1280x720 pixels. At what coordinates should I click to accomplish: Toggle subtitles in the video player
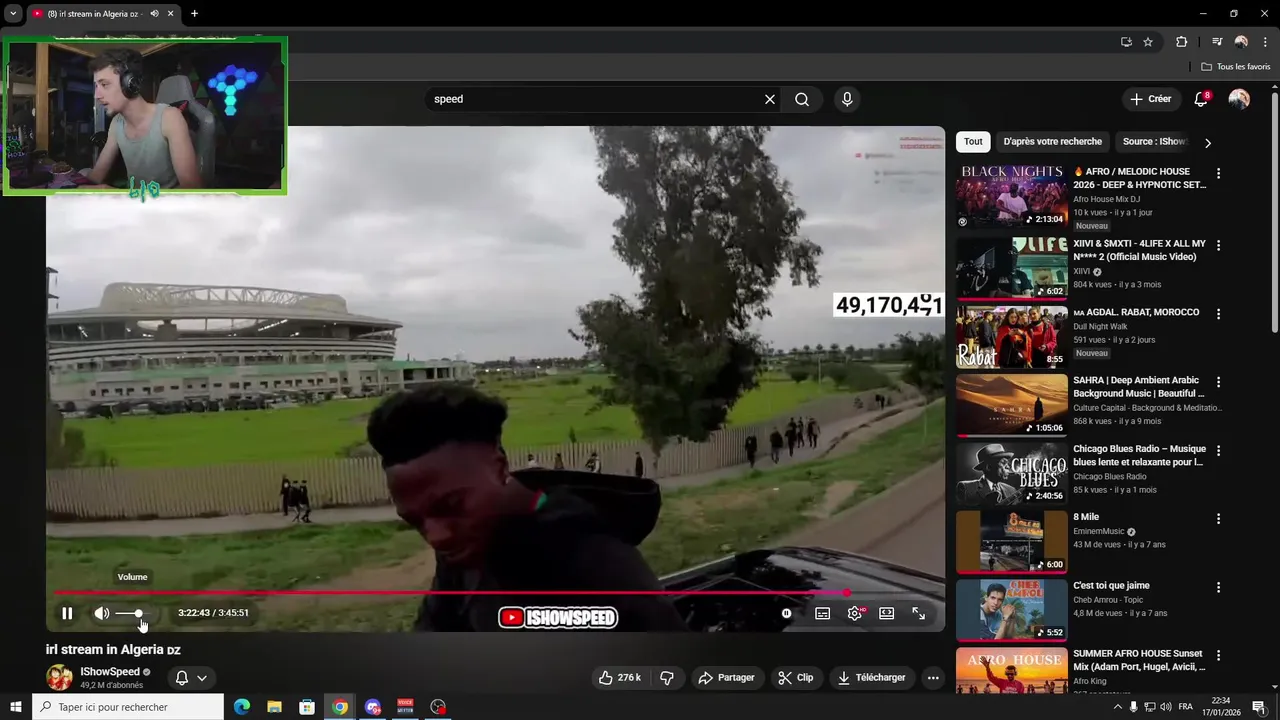pyautogui.click(x=822, y=613)
